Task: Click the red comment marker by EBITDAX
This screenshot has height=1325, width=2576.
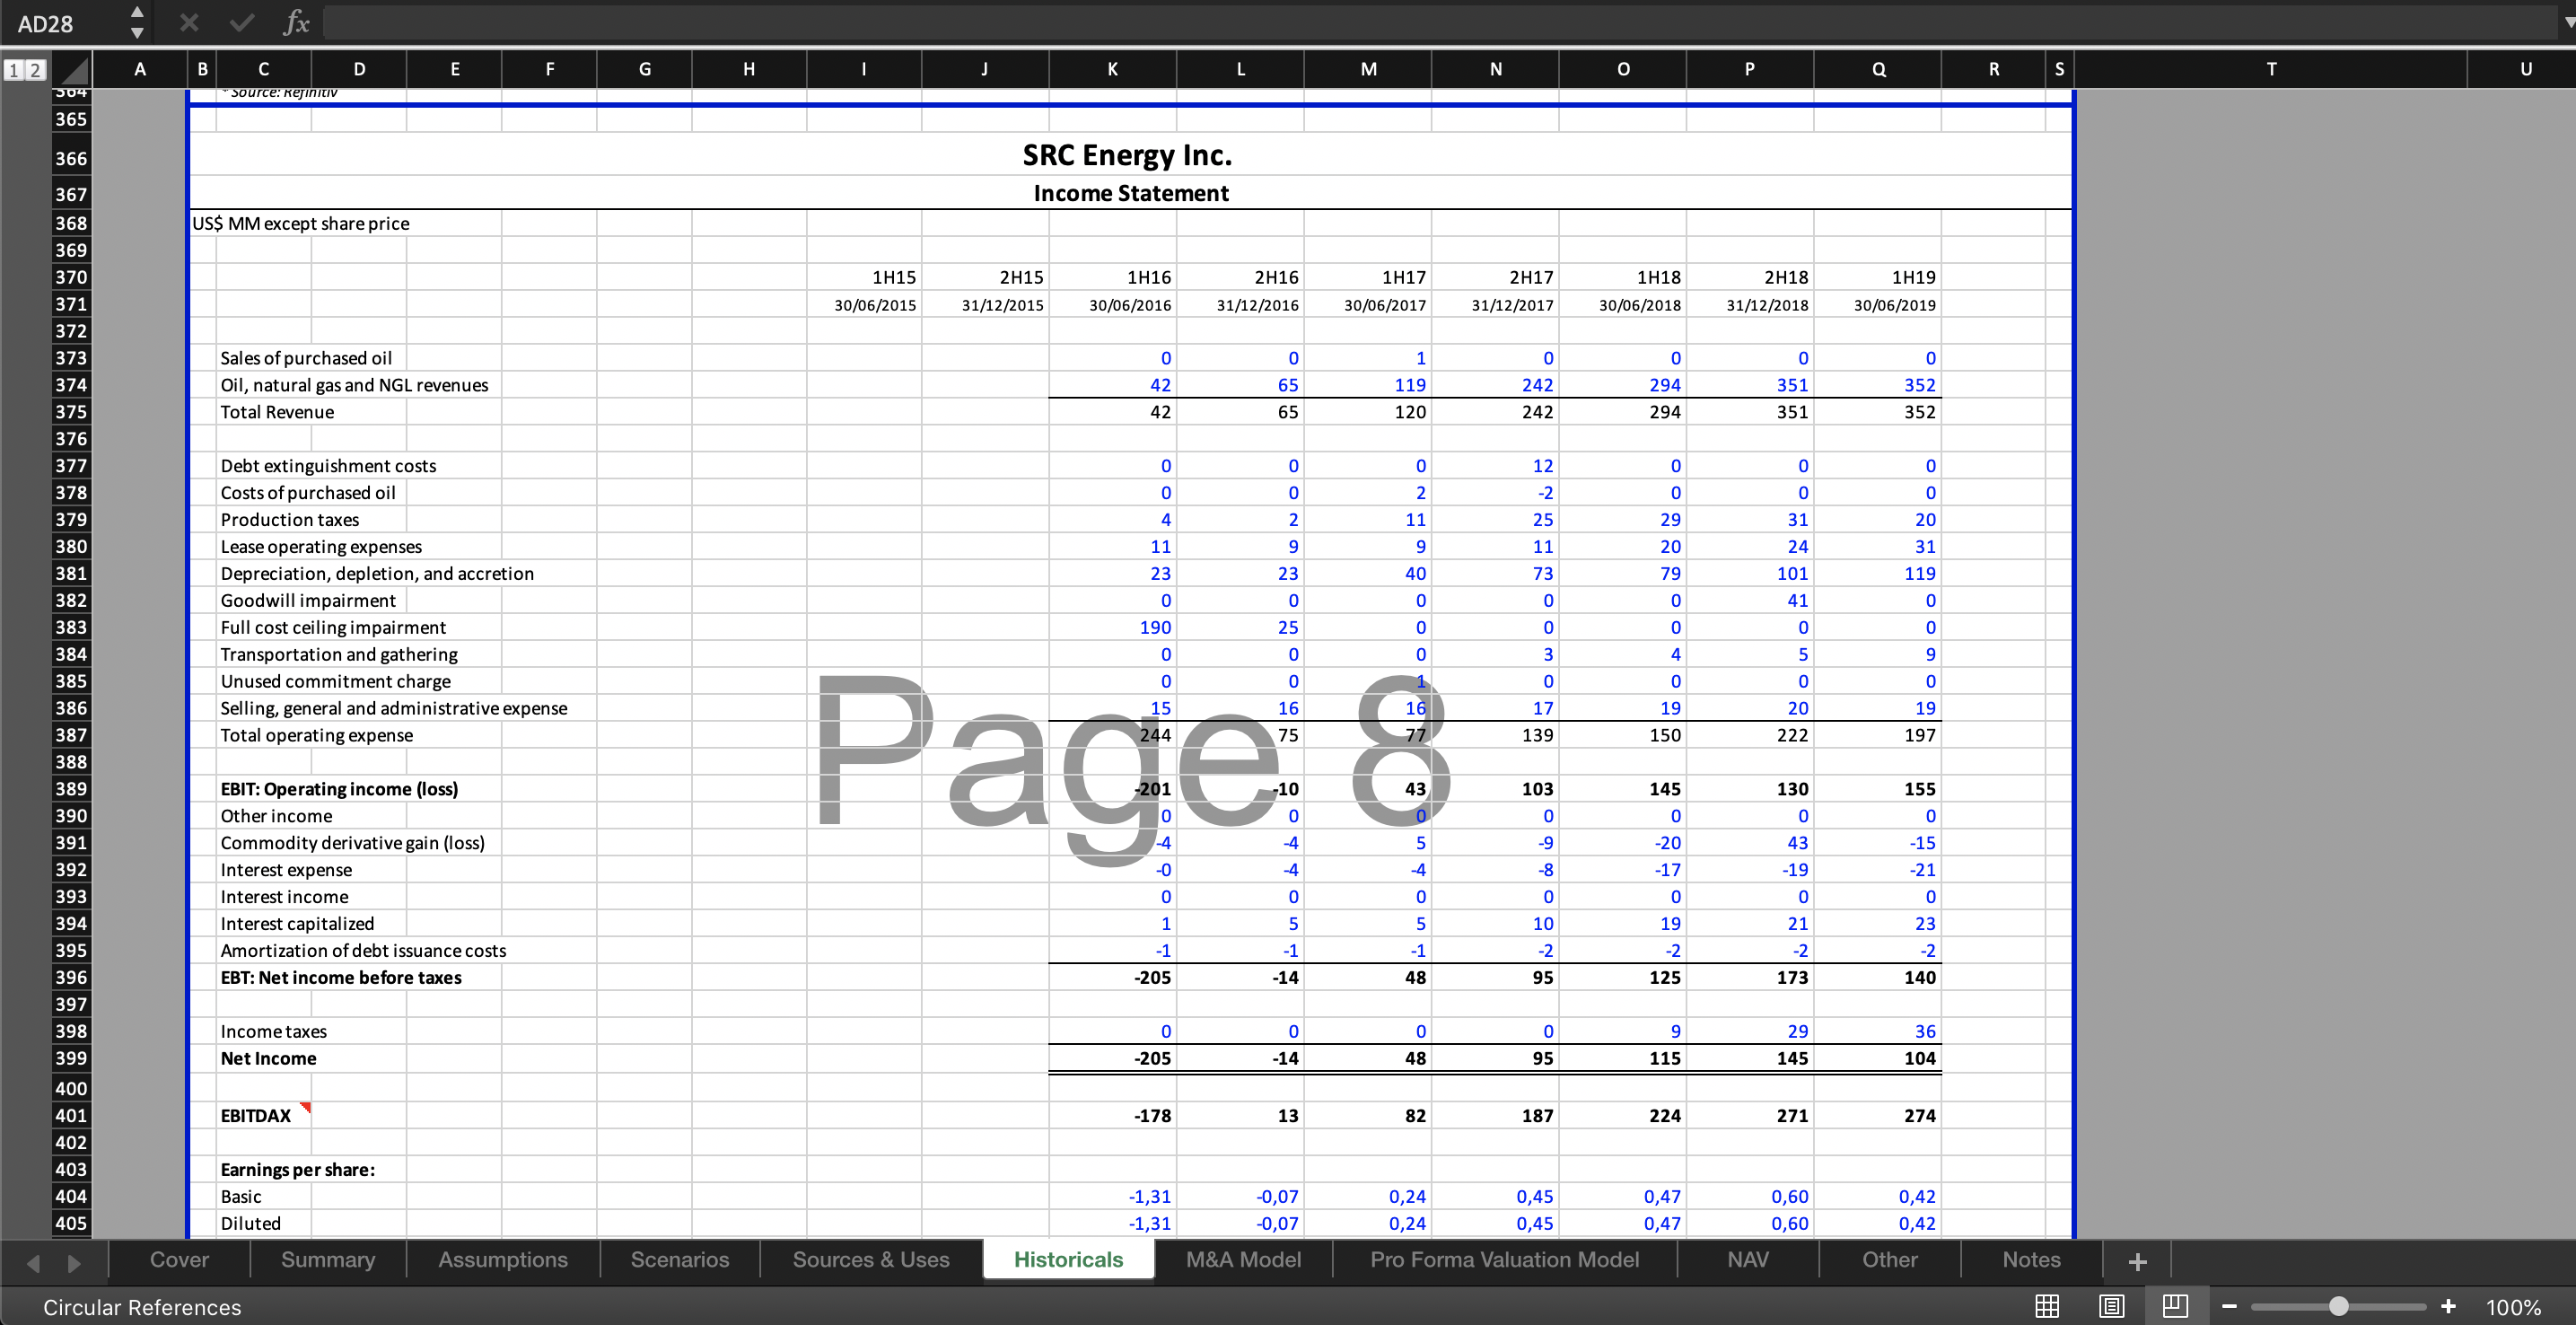Action: pyautogui.click(x=306, y=1107)
